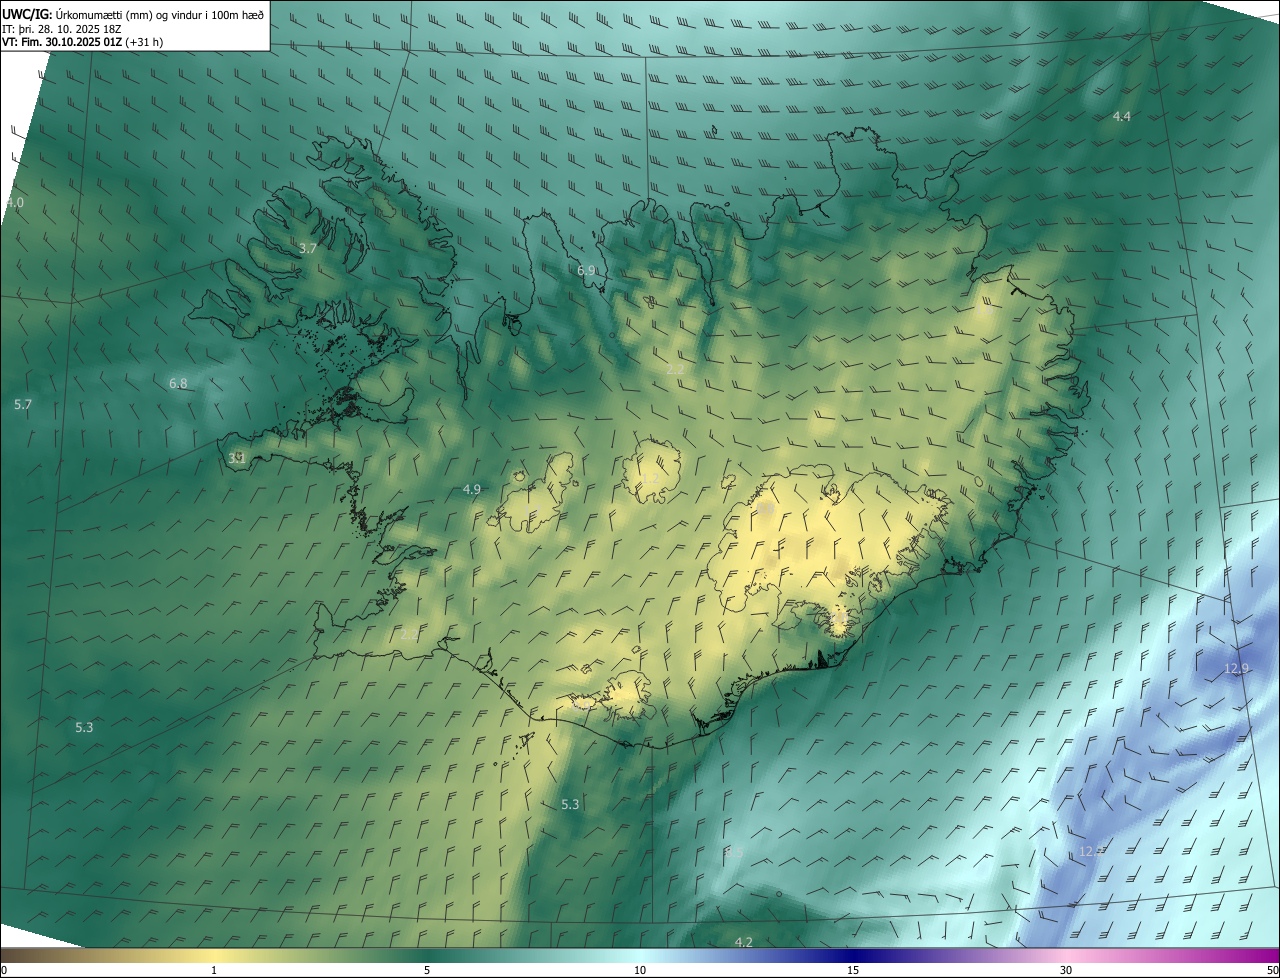Screen dimensions: 1280x978
Task: Click the 4.9 value label on the map
Action: point(472,489)
